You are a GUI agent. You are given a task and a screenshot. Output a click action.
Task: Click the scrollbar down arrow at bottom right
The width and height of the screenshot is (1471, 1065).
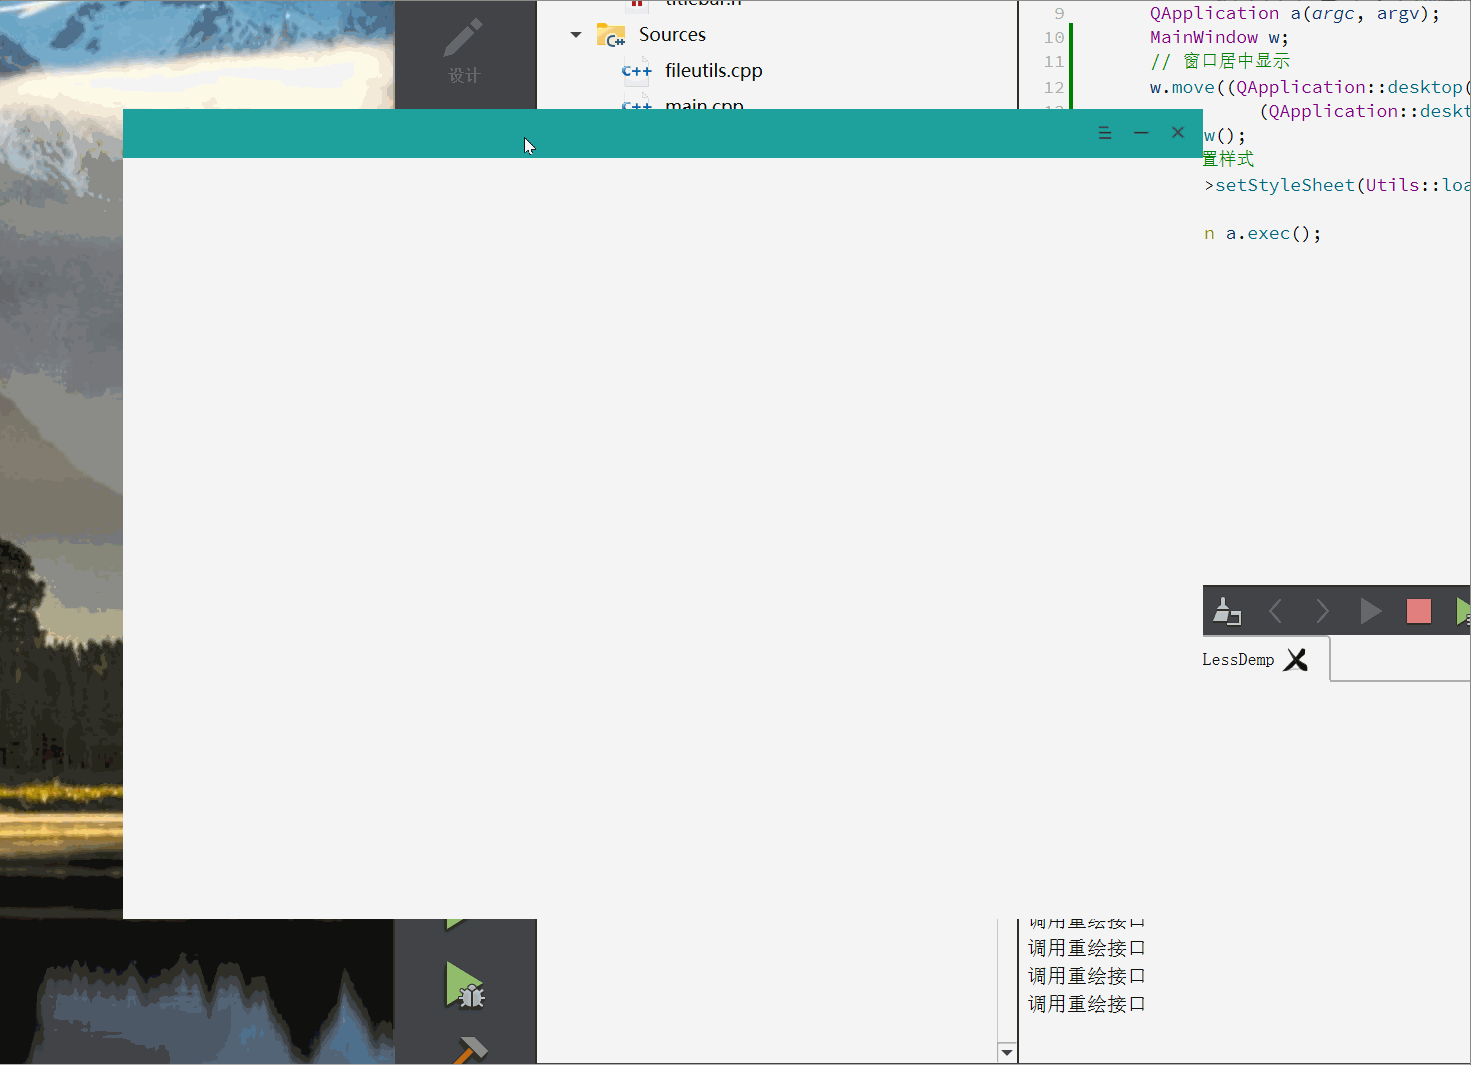1006,1052
